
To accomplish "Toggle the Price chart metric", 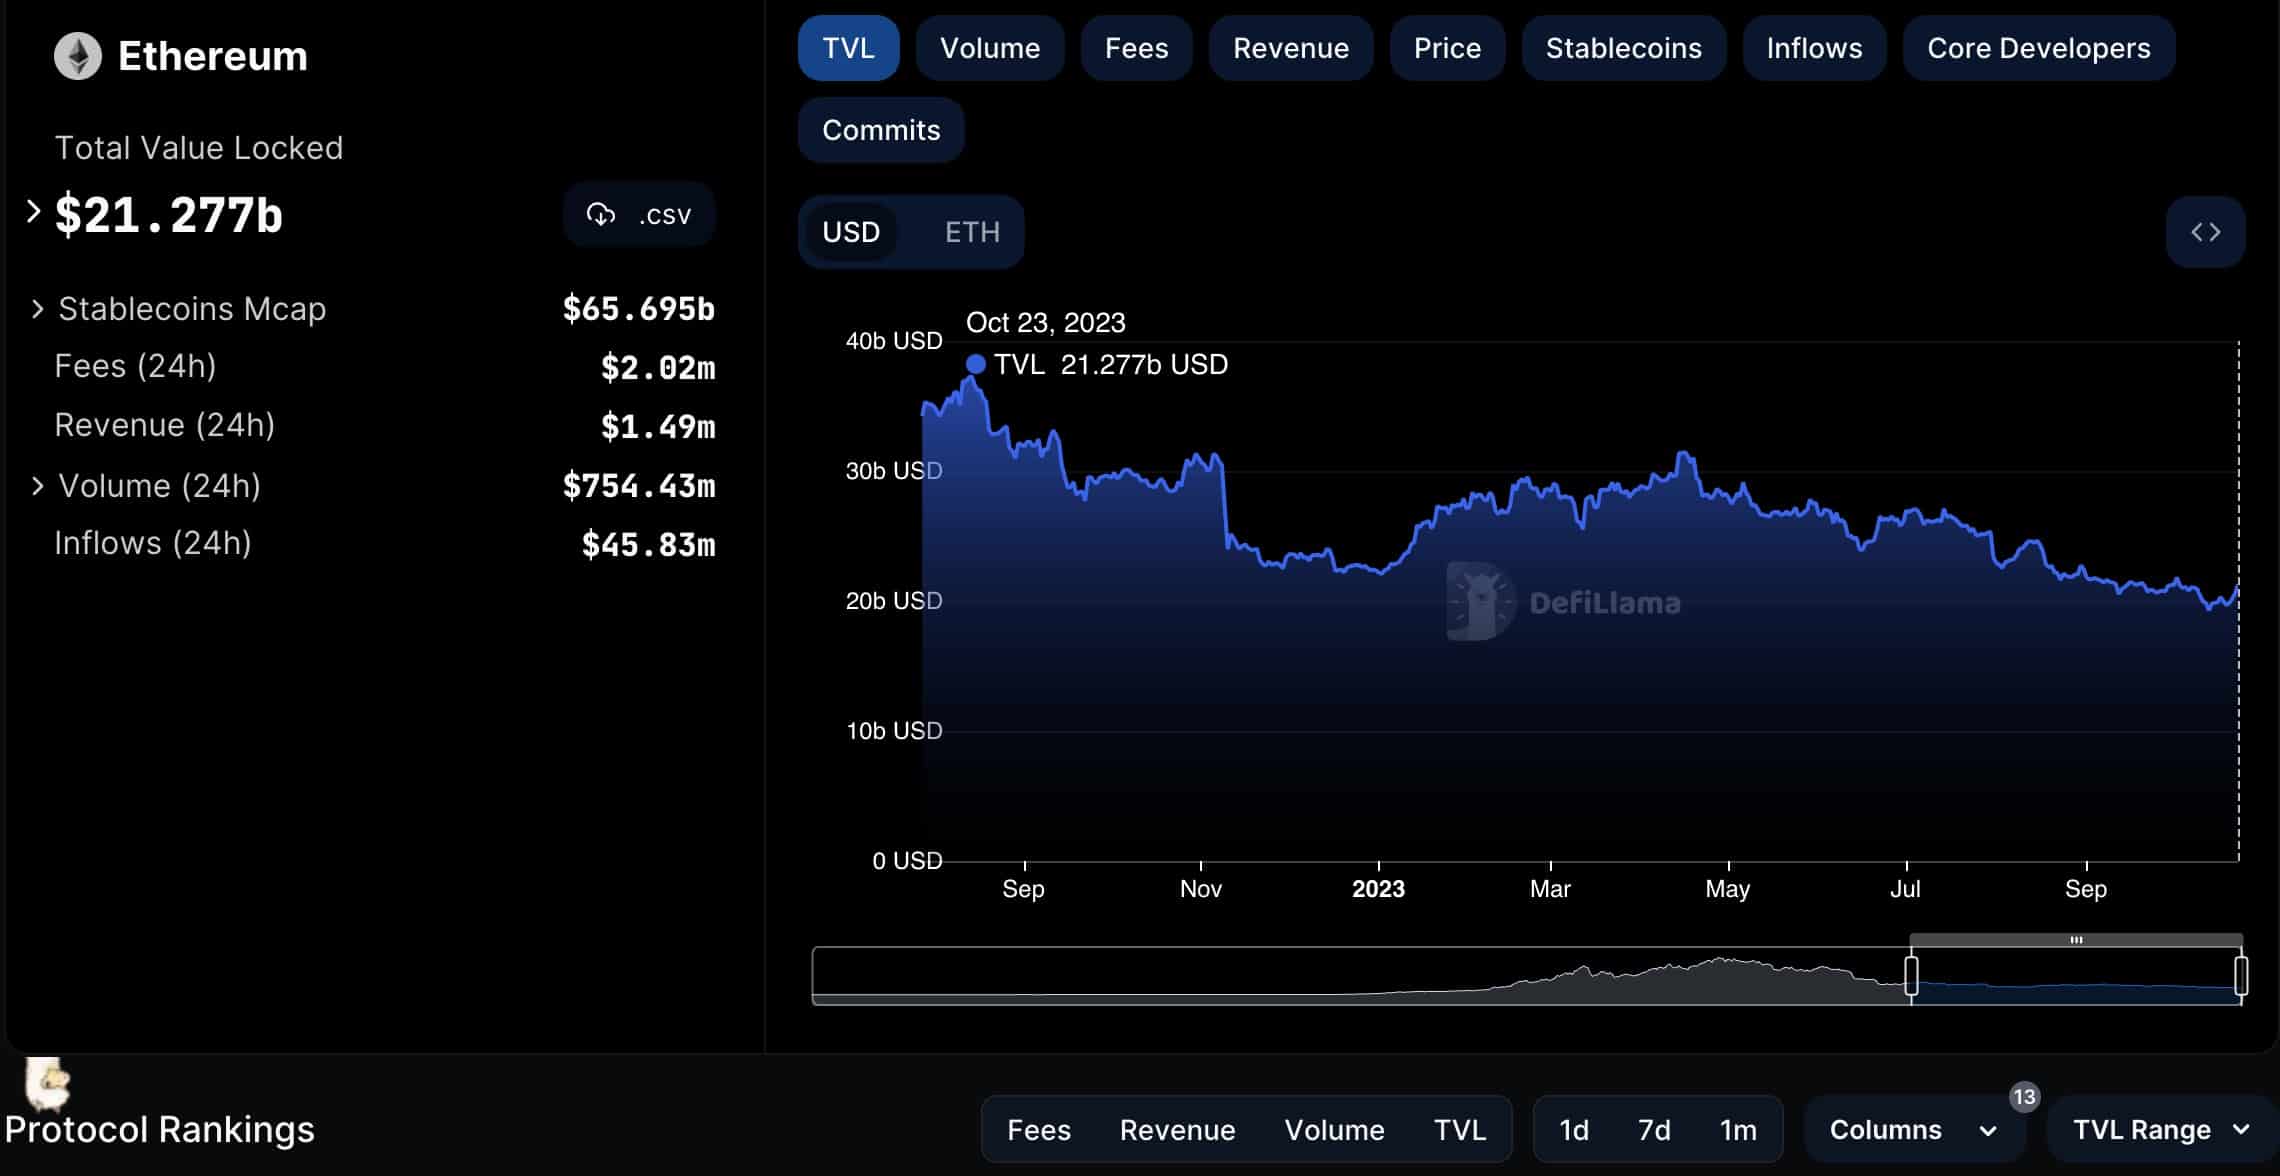I will [1447, 48].
